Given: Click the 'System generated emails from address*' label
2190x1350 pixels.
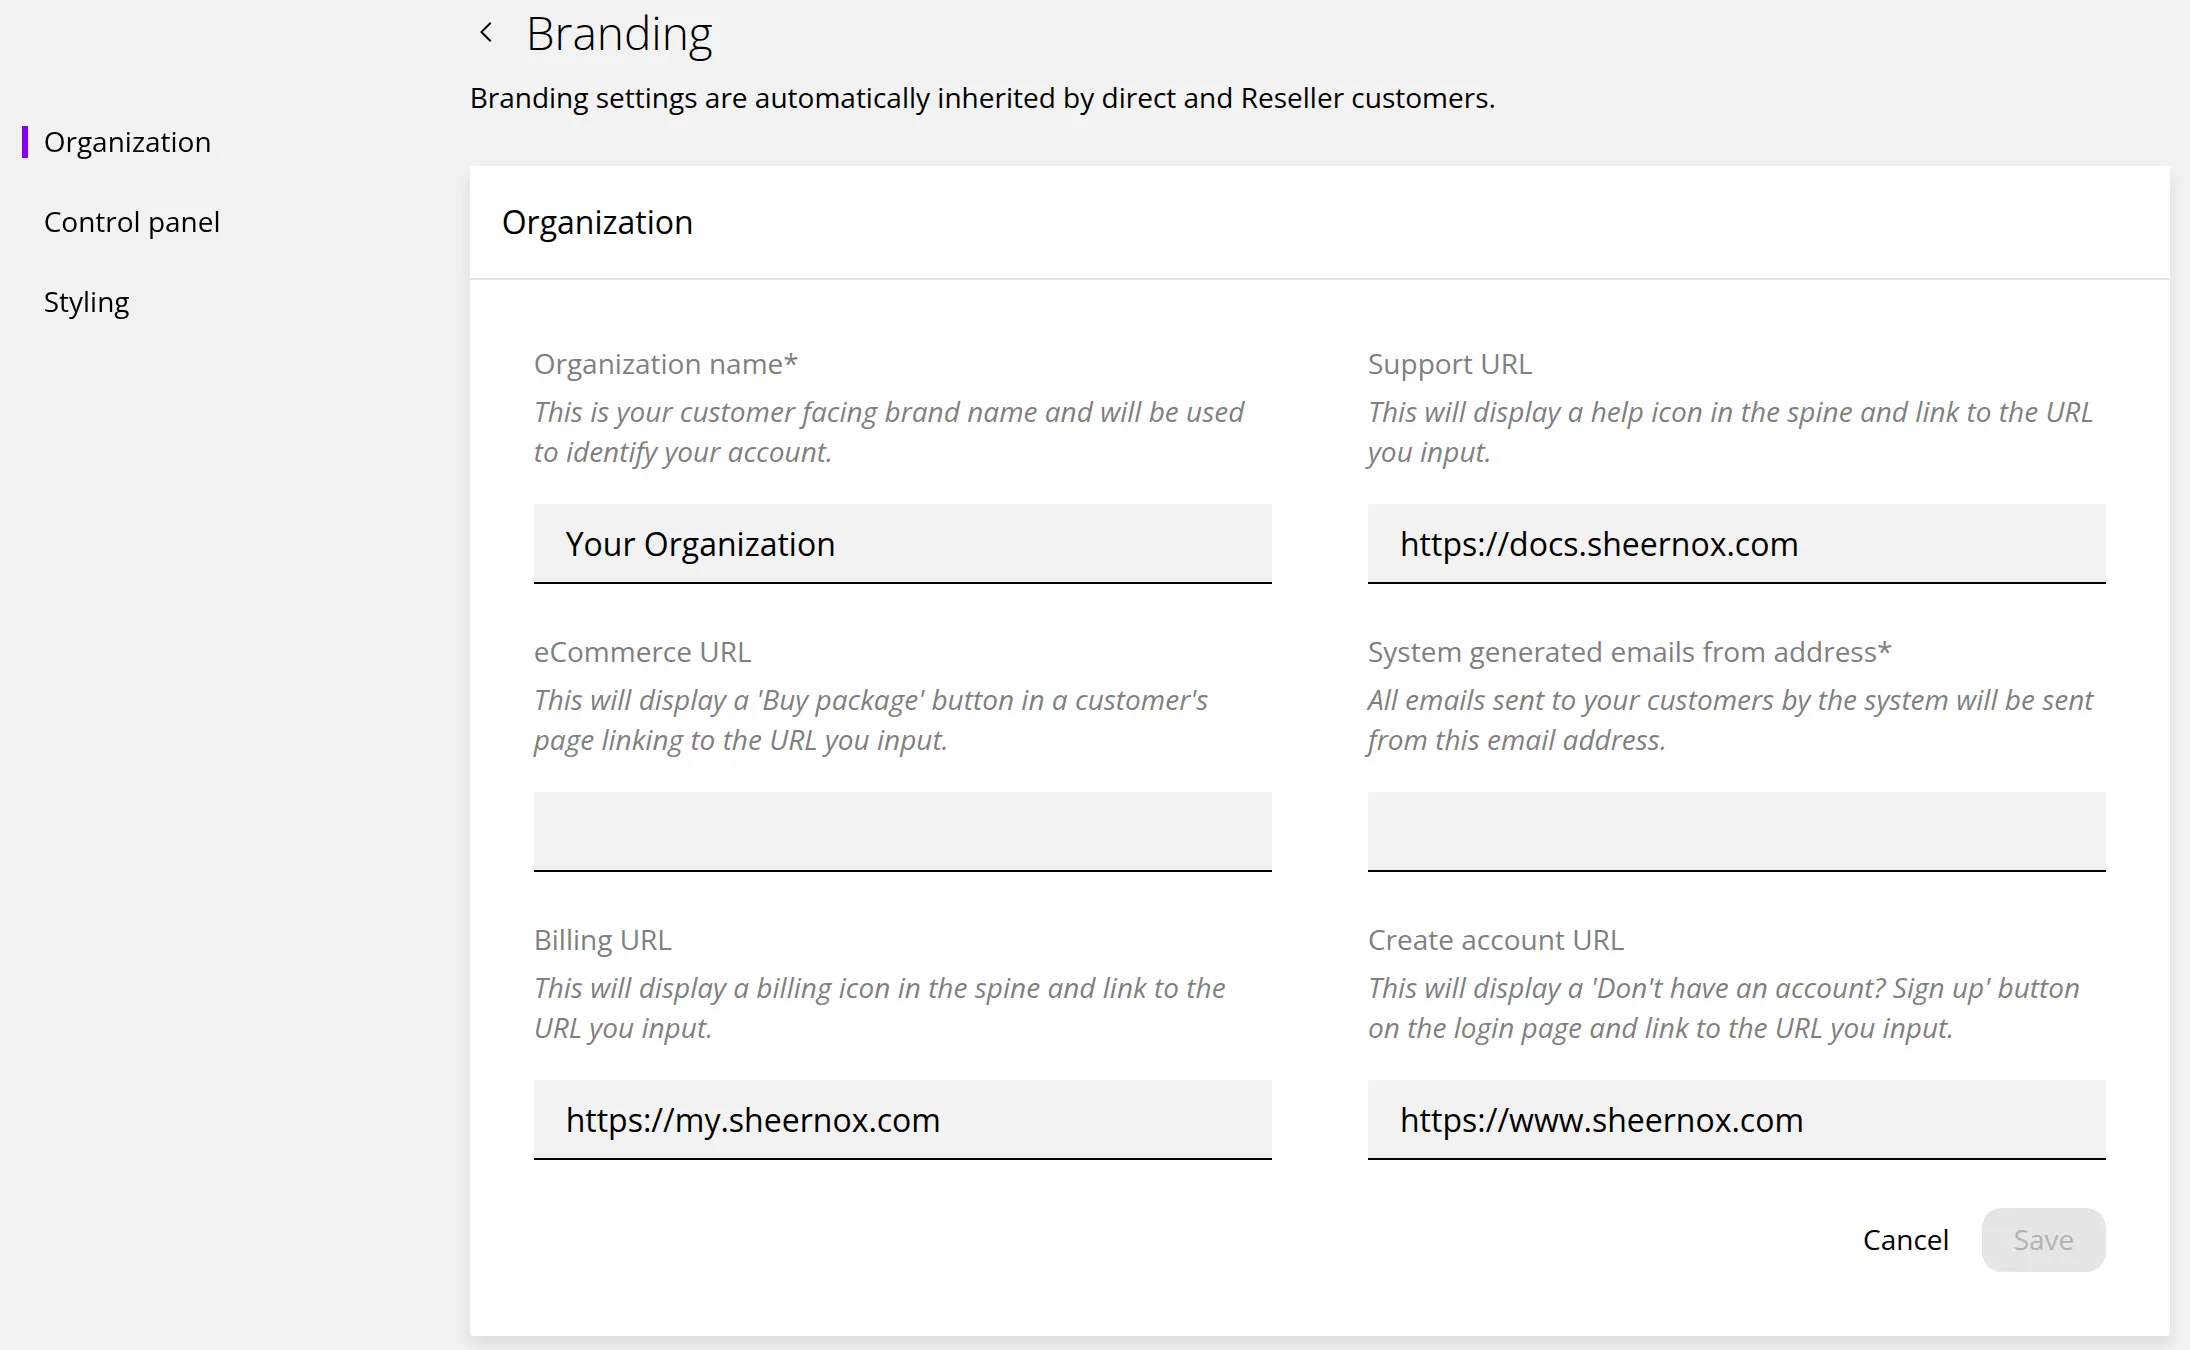Looking at the screenshot, I should click(1629, 652).
